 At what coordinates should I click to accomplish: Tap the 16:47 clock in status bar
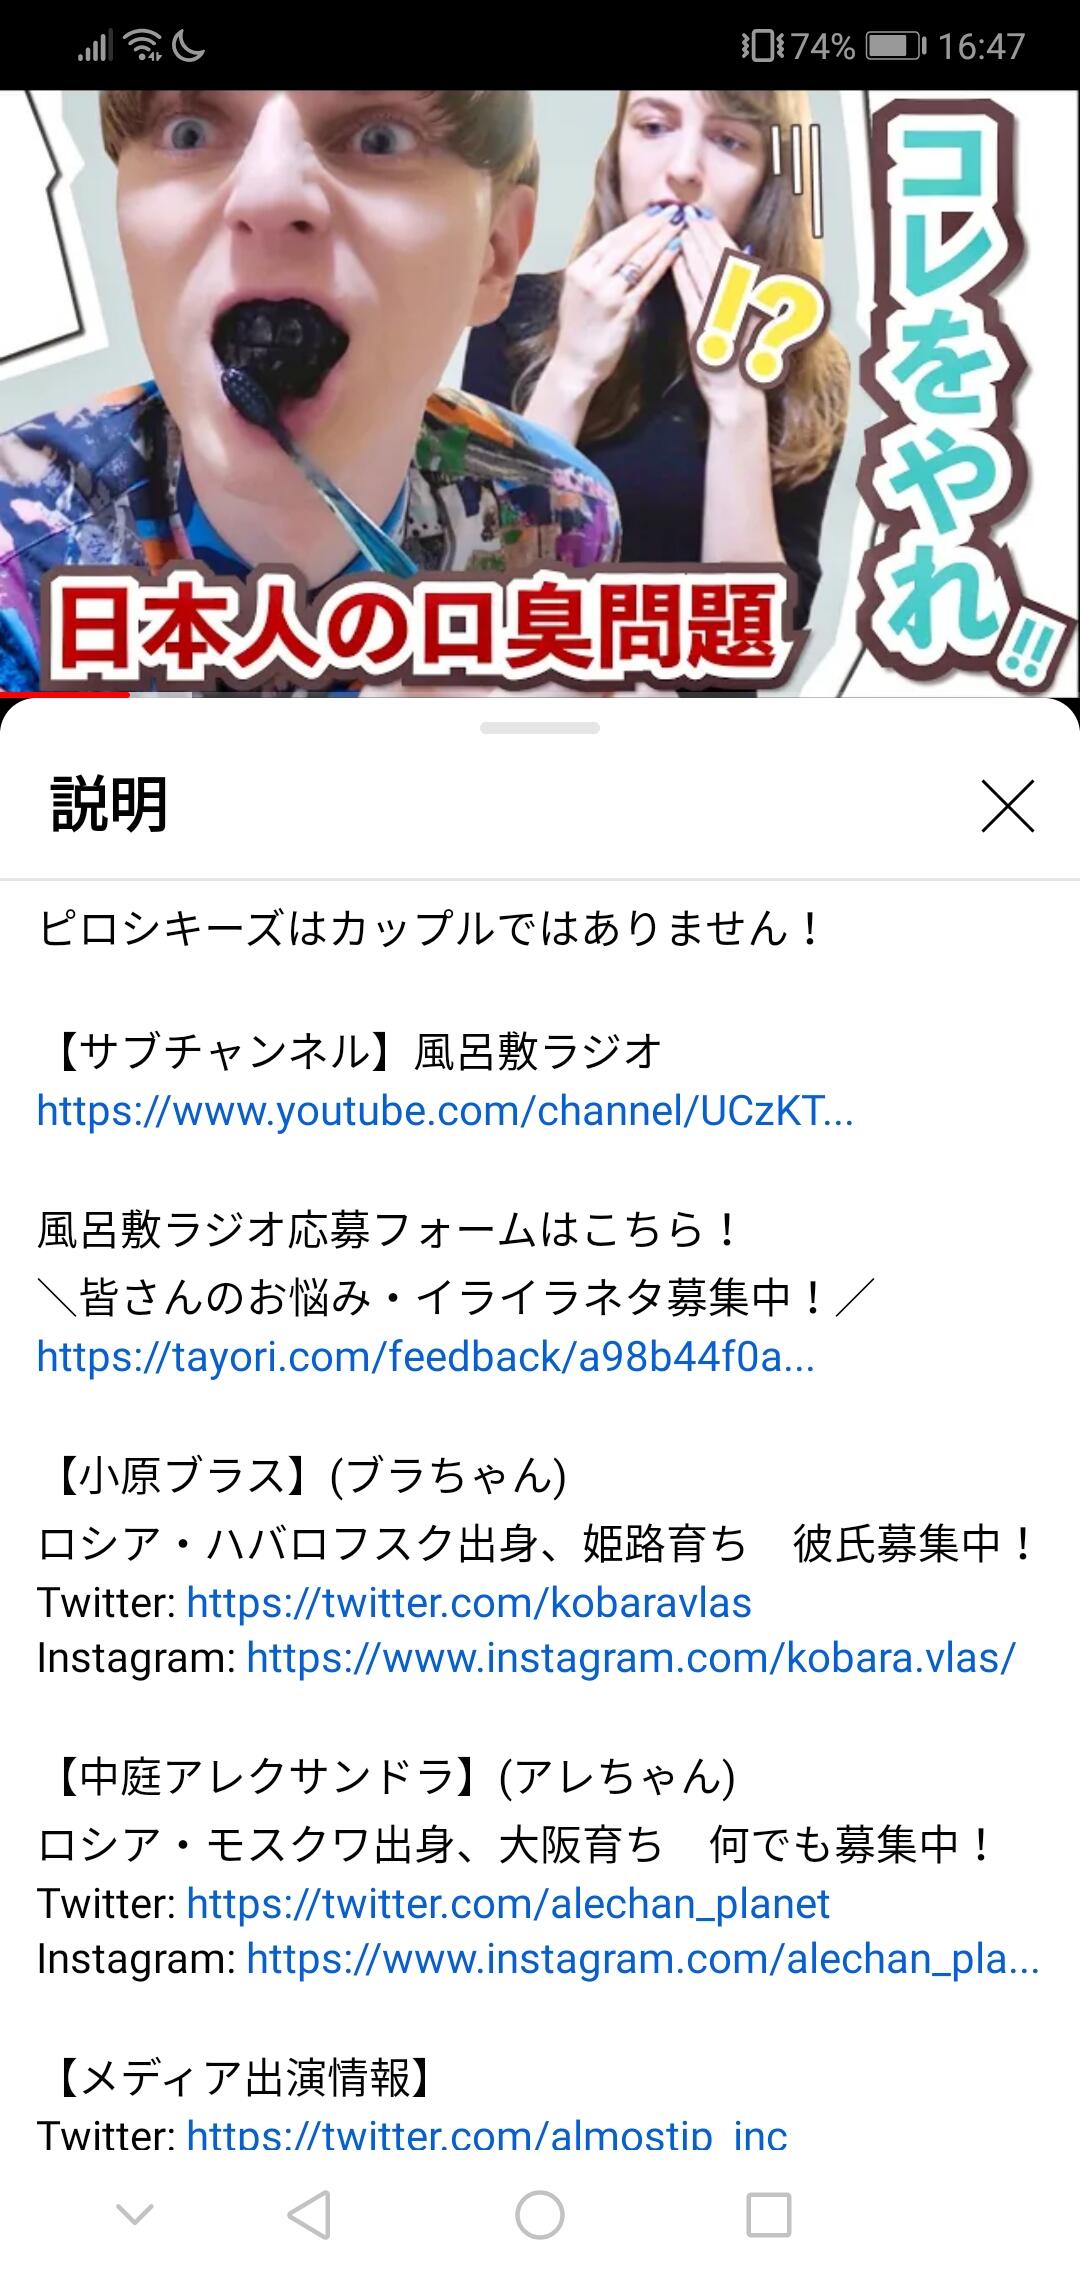(x=981, y=46)
